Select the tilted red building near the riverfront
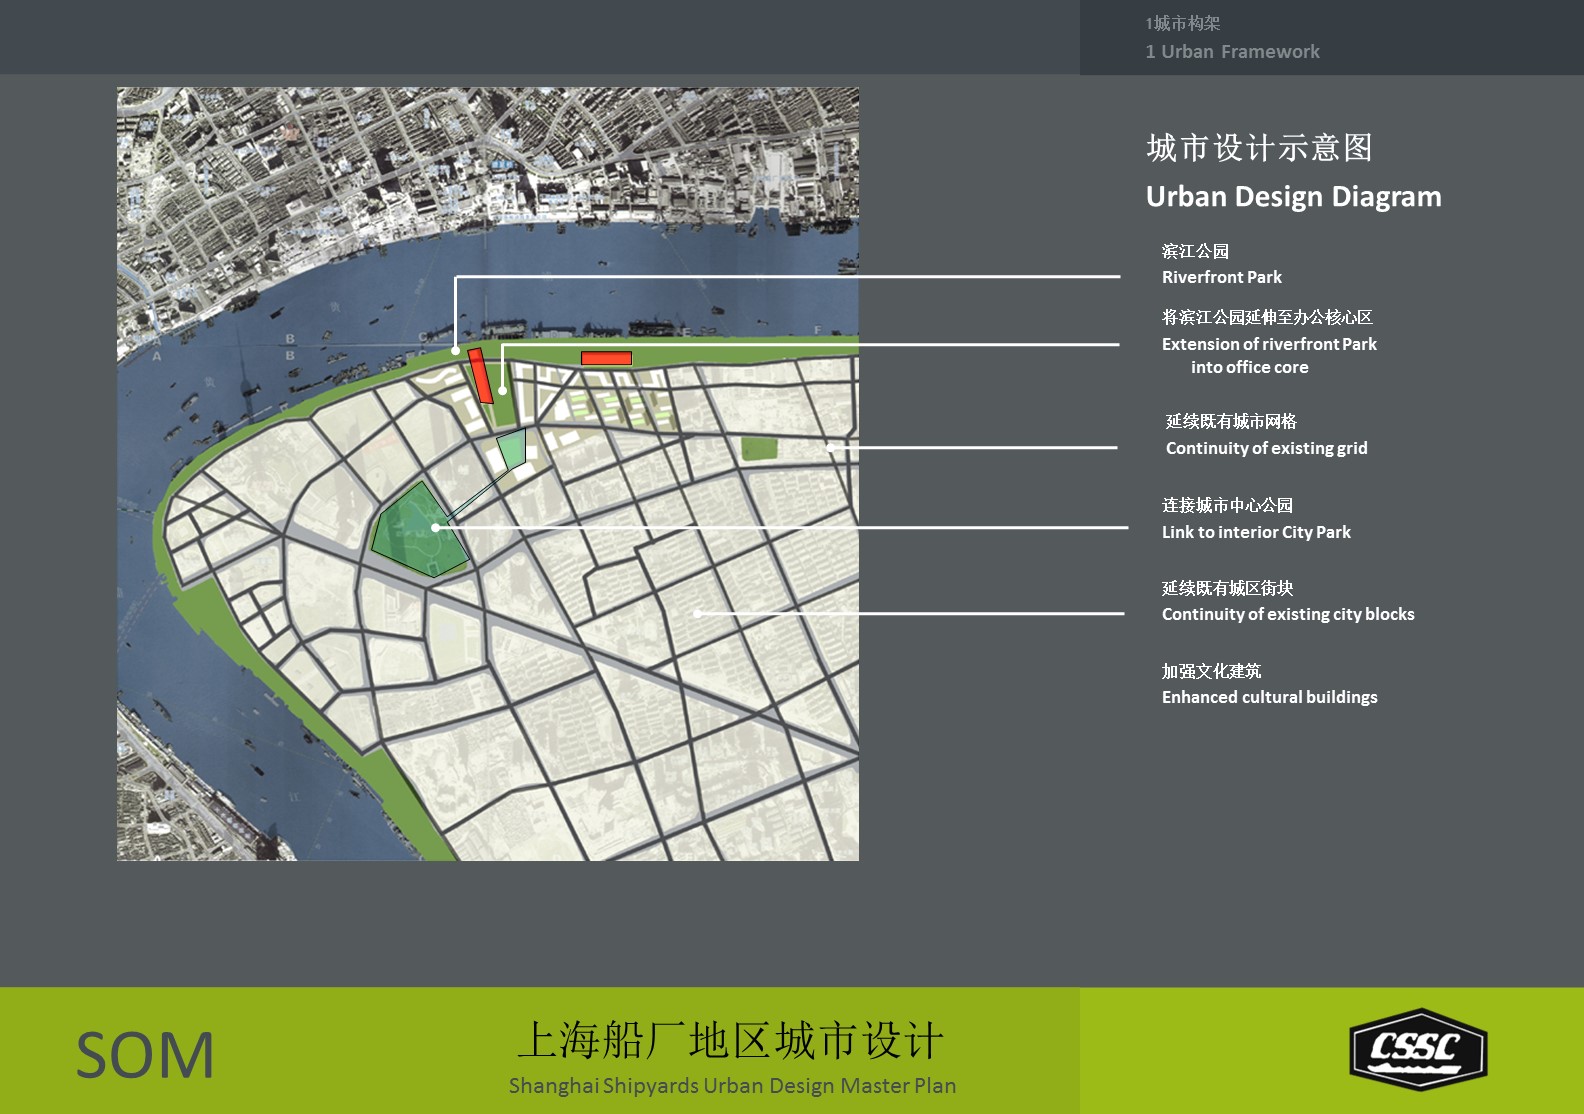Viewport: 1584px width, 1114px height. click(x=480, y=376)
